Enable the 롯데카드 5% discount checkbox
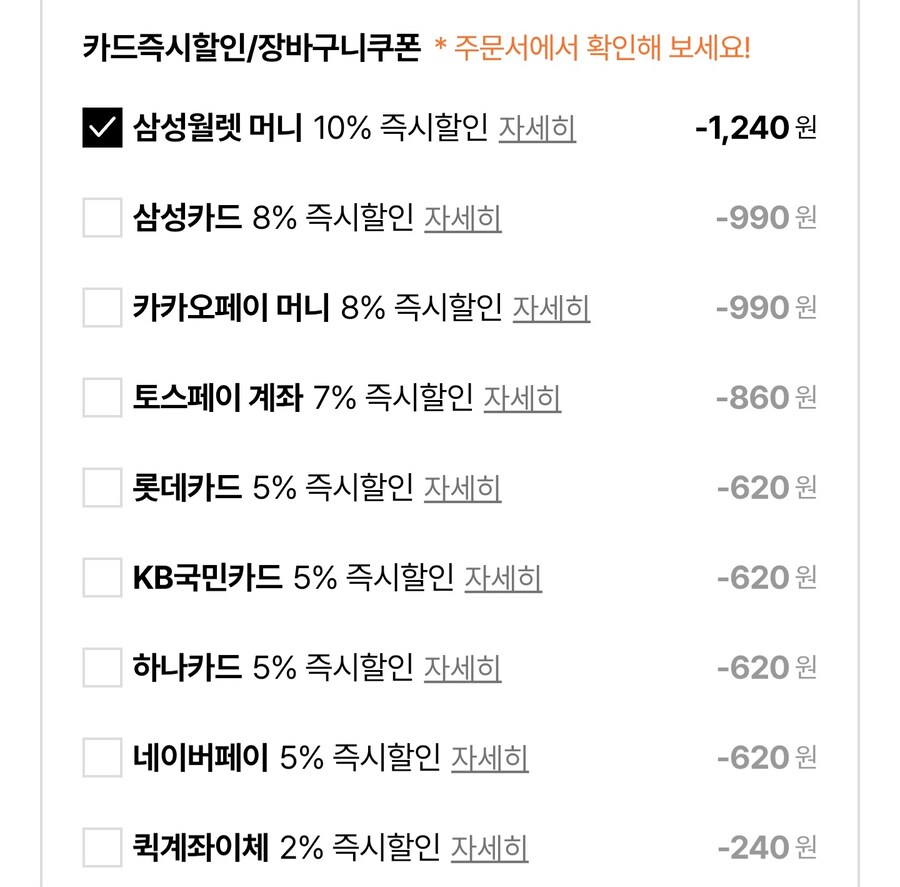The height and width of the screenshot is (887, 900). click(100, 487)
